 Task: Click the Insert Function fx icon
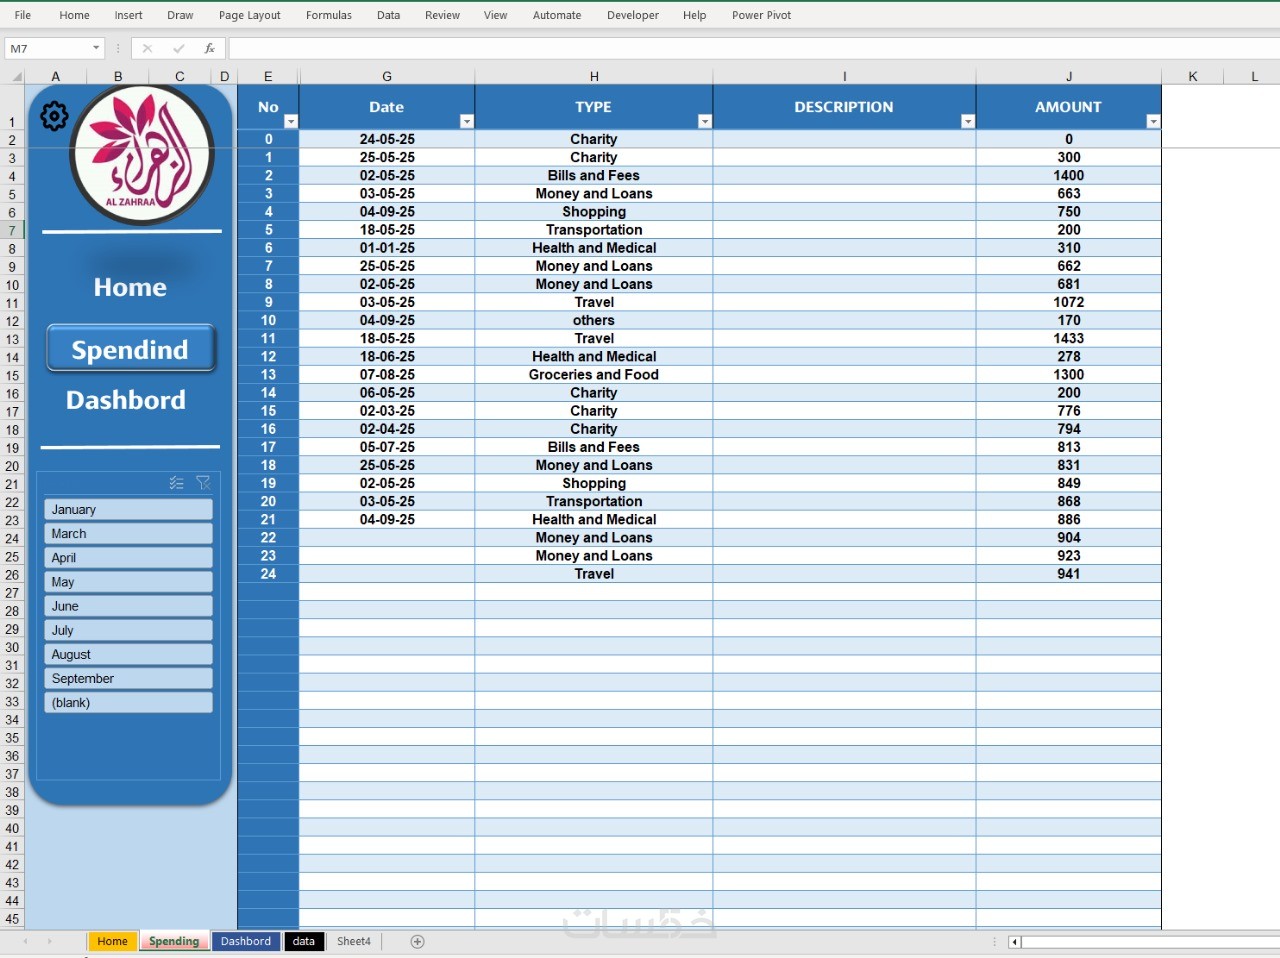click(209, 48)
